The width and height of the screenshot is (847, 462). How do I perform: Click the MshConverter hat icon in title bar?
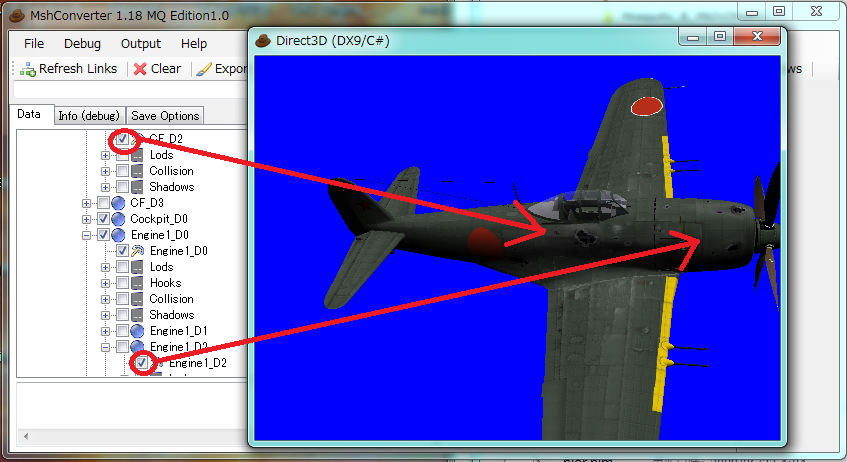pyautogui.click(x=17, y=16)
